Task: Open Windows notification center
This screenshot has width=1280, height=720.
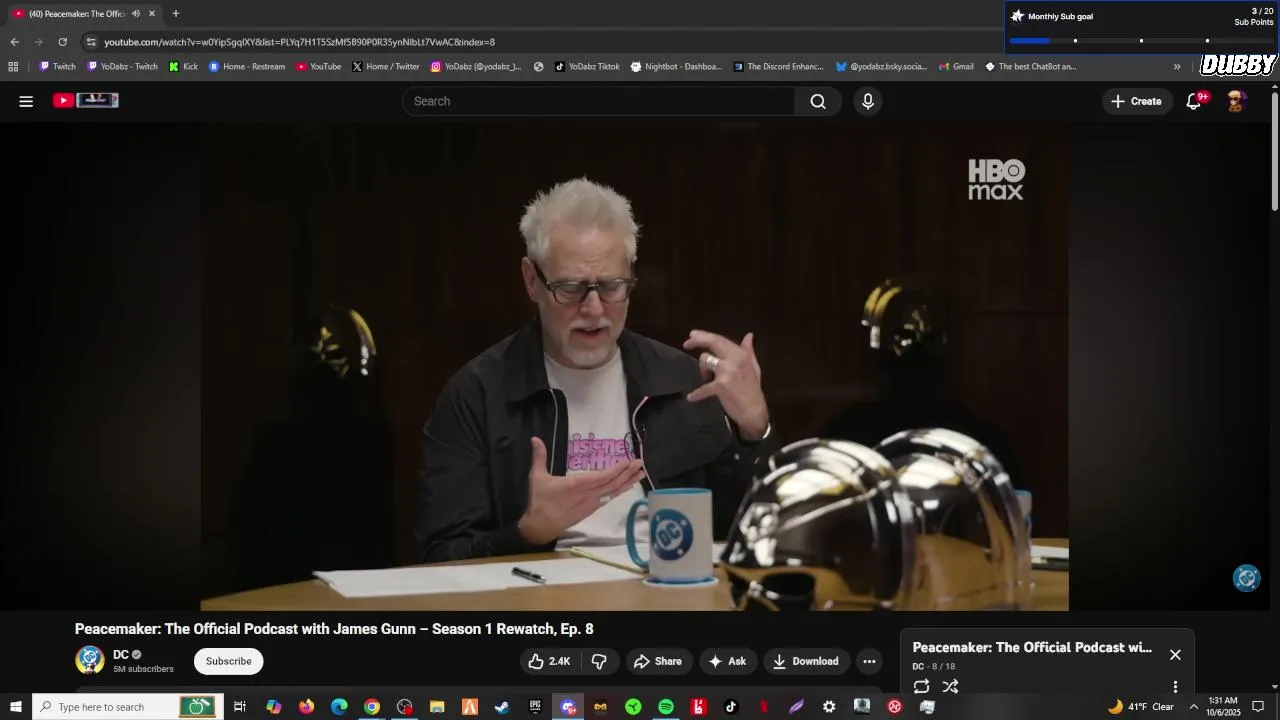Action: [1258, 707]
